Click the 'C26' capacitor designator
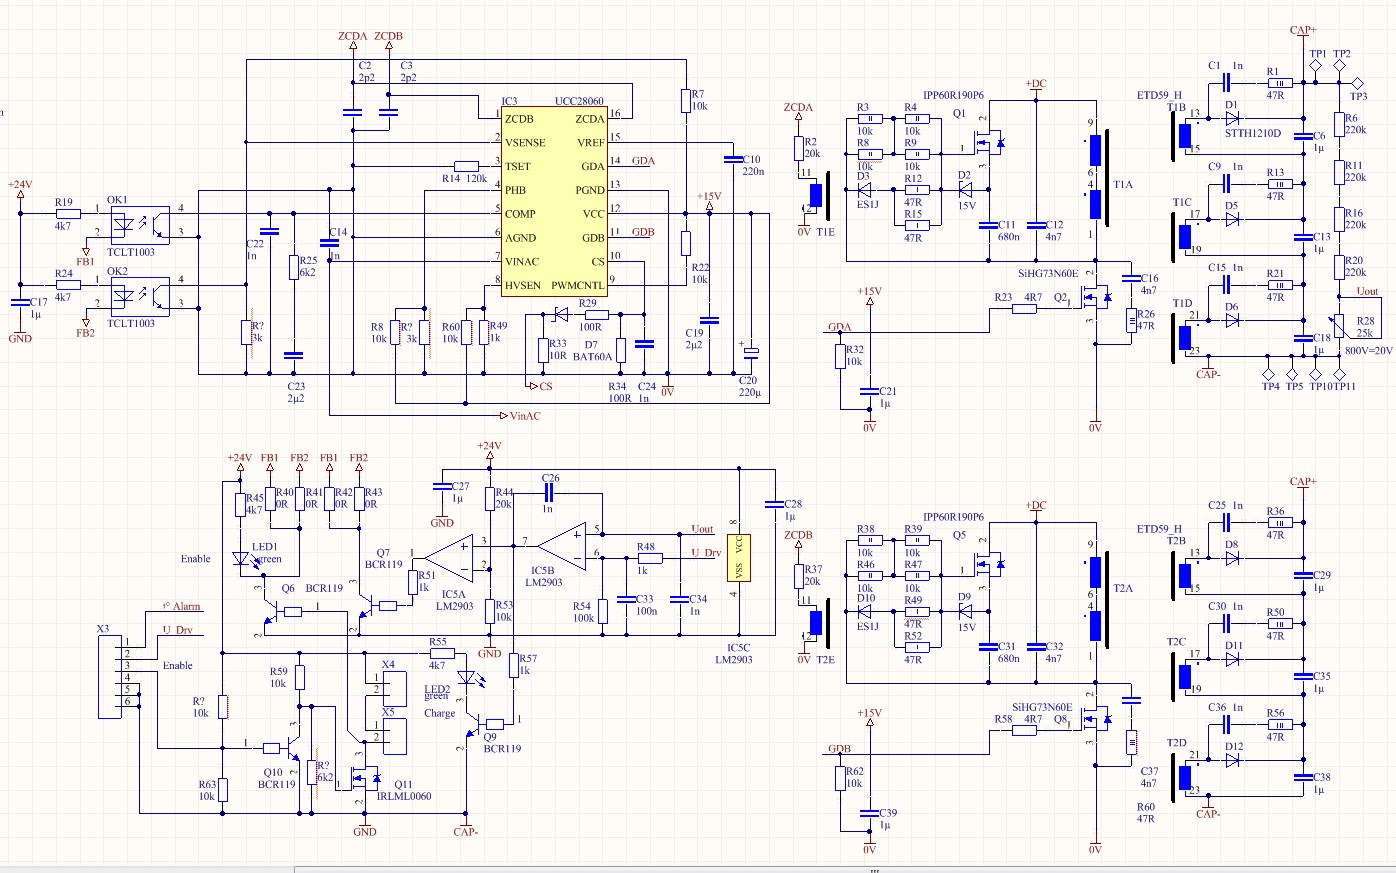Viewport: 1396px width, 873px height. coord(550,479)
